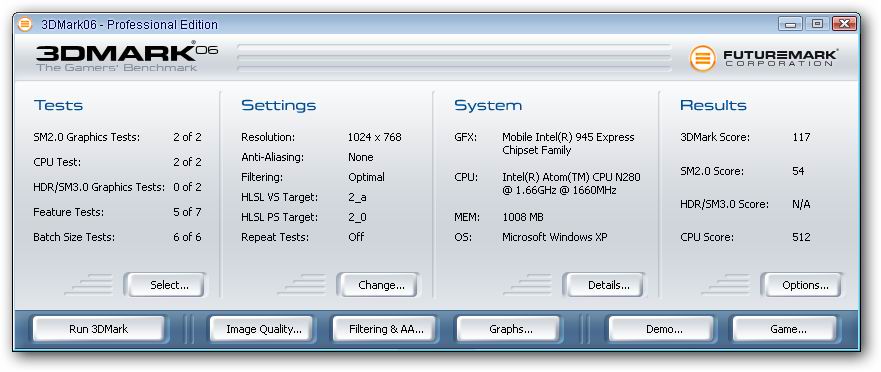This screenshot has height=372, width=881.
Task: Click the Anti-Aliasing value None
Action: coord(361,157)
